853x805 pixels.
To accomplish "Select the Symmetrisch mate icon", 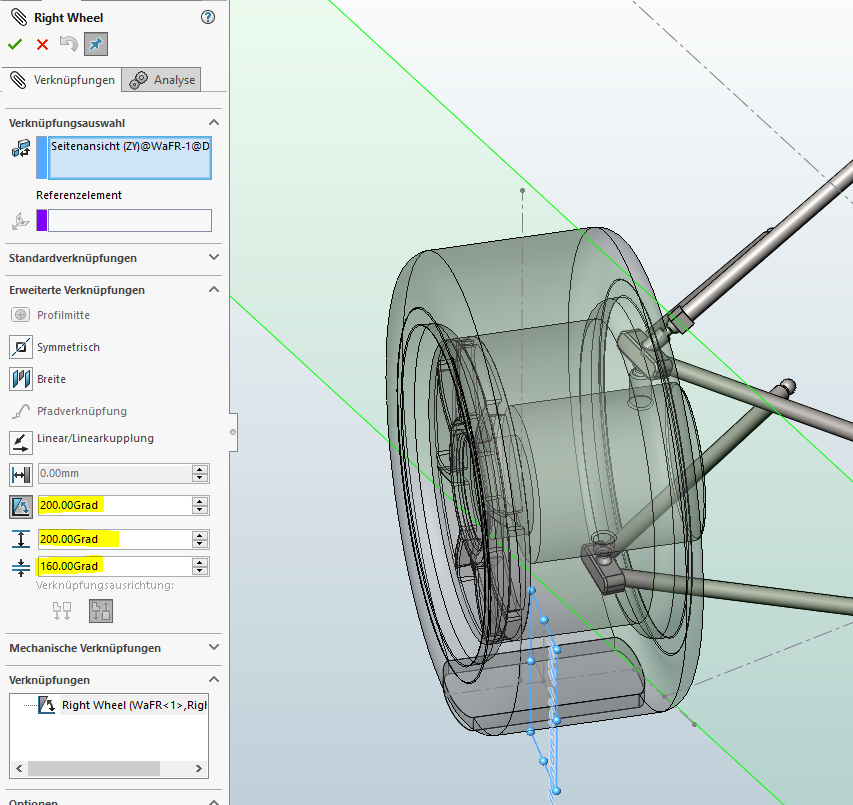I will 20,347.
